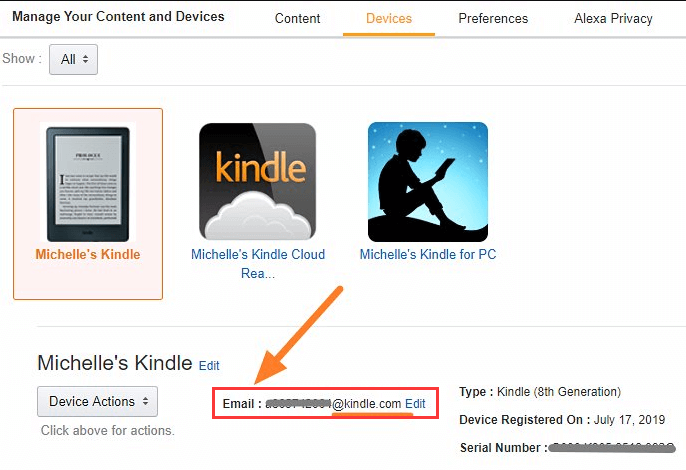Open Michelle's Kindle for PC link
The image size is (686, 470).
428,254
